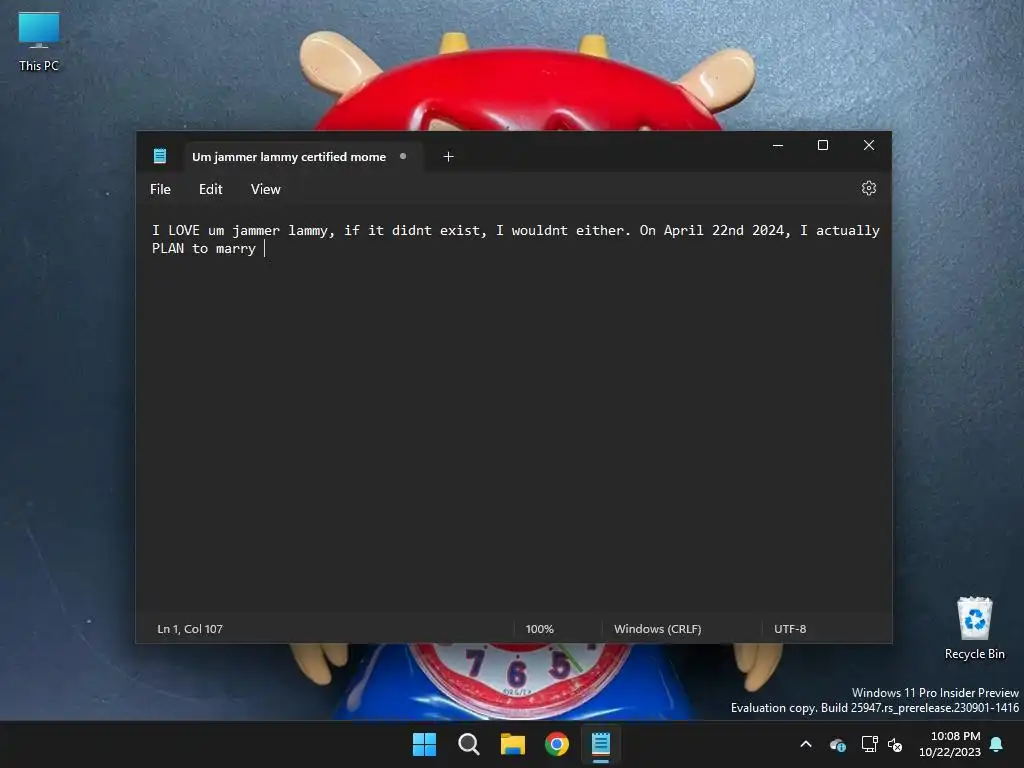Screen dimensions: 1024x768
Task: Open Notepad settings gear
Action: tap(868, 189)
